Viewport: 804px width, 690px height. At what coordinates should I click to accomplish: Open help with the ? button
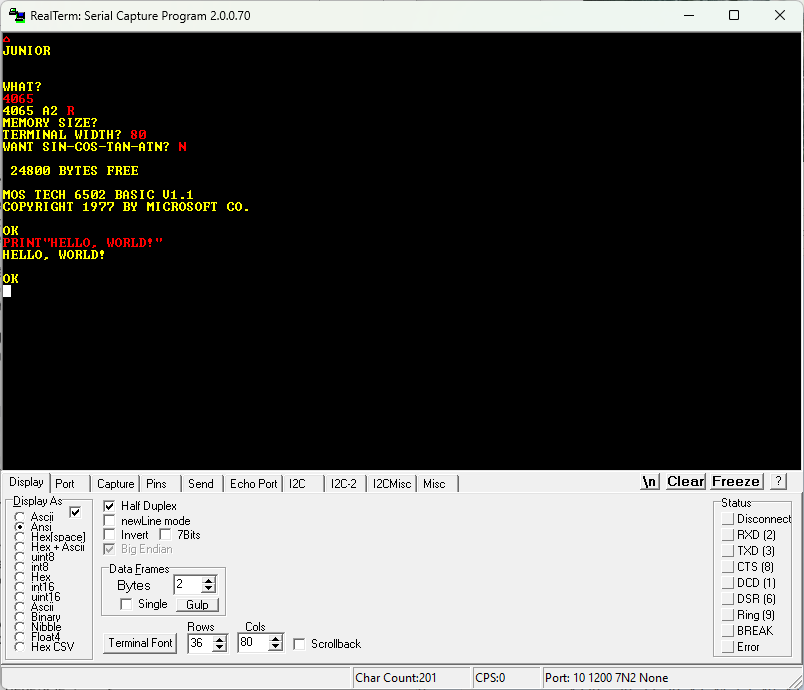[x=778, y=481]
